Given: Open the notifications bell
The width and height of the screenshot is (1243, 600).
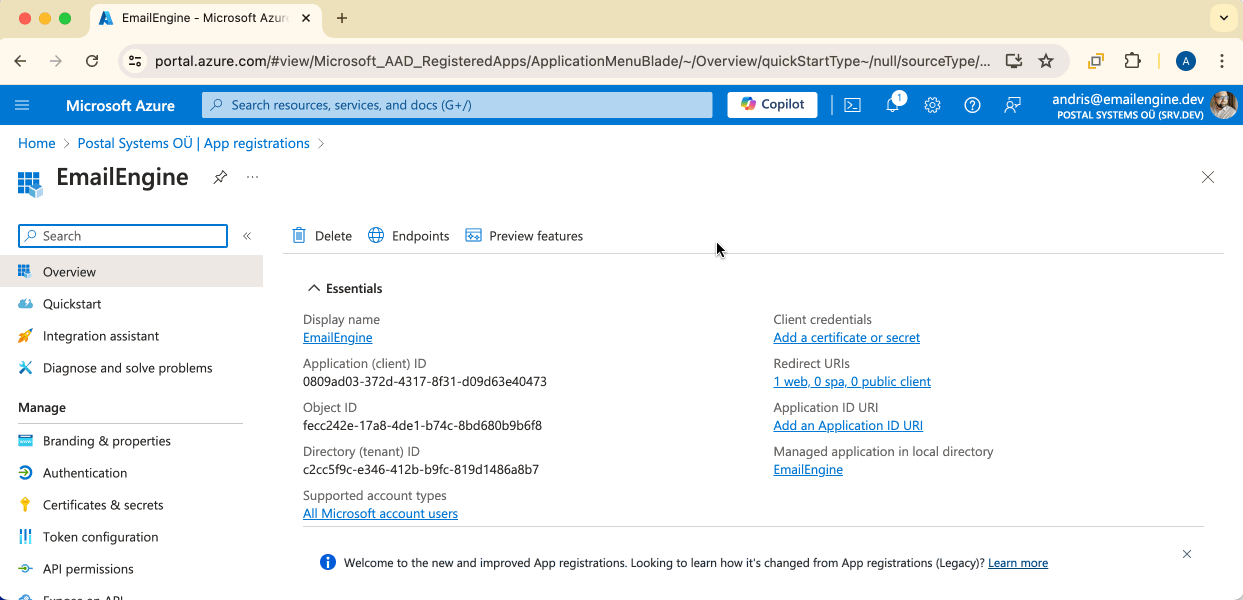Looking at the screenshot, I should coord(892,104).
